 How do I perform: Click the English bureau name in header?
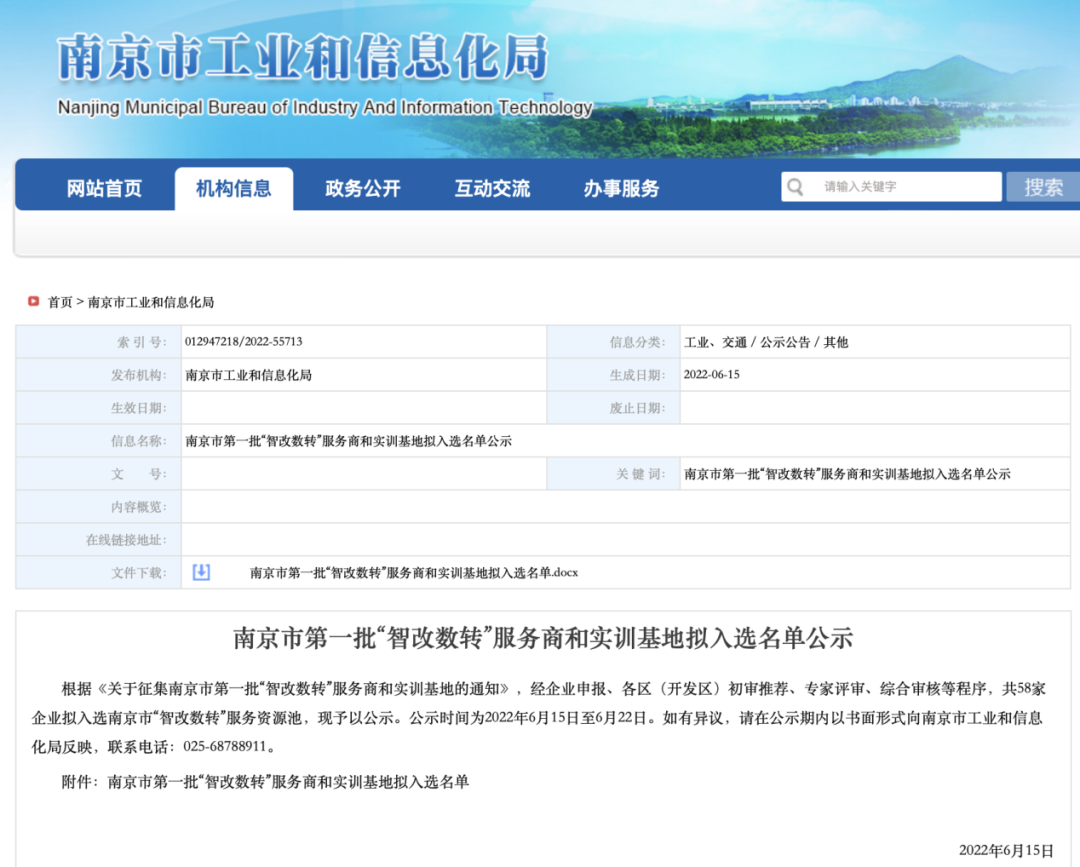click(x=325, y=108)
